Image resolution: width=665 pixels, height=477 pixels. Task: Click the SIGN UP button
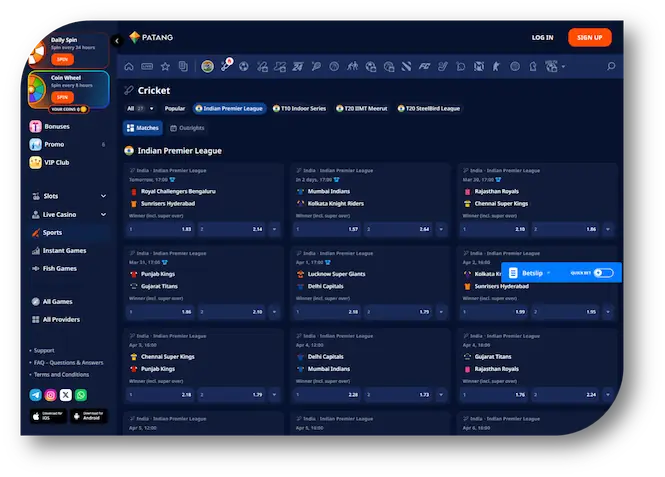(589, 37)
